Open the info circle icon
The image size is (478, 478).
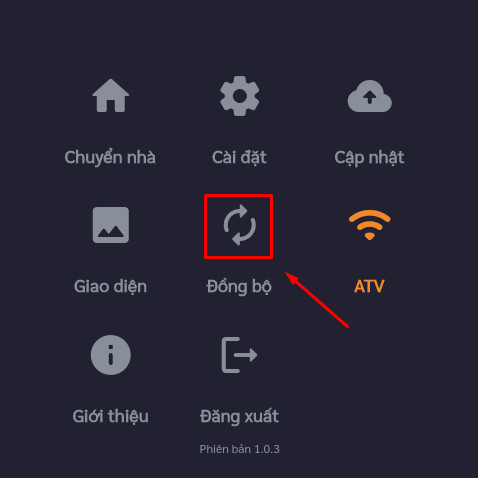coord(111,355)
